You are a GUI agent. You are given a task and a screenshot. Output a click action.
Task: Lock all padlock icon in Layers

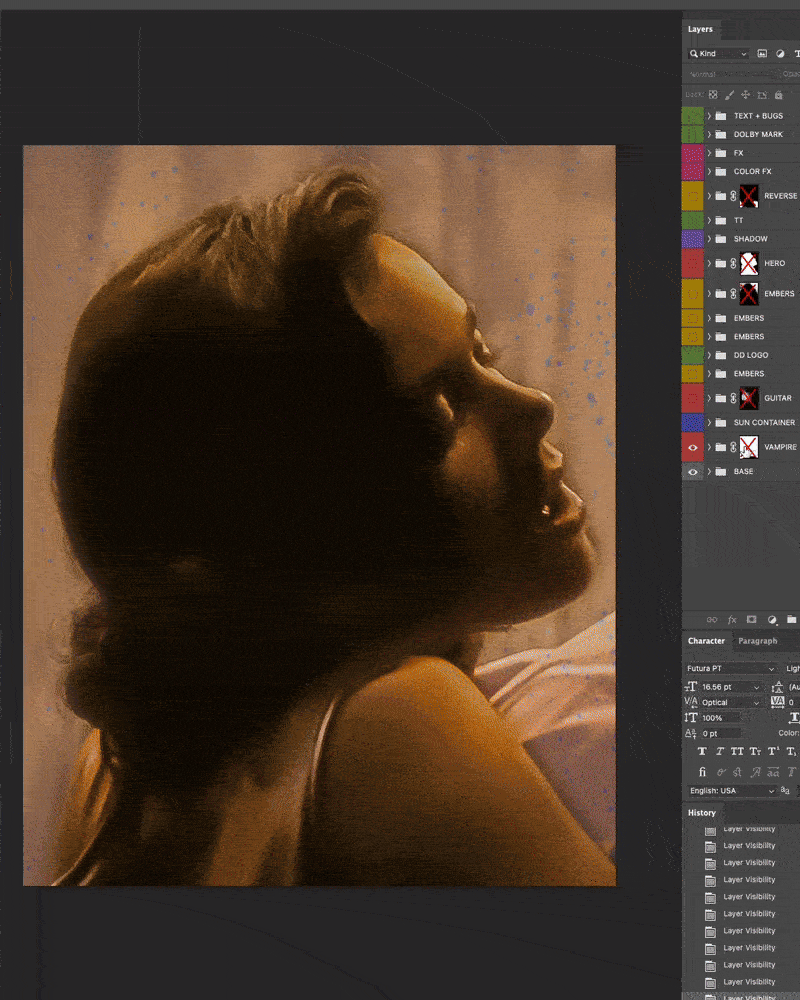coord(778,94)
